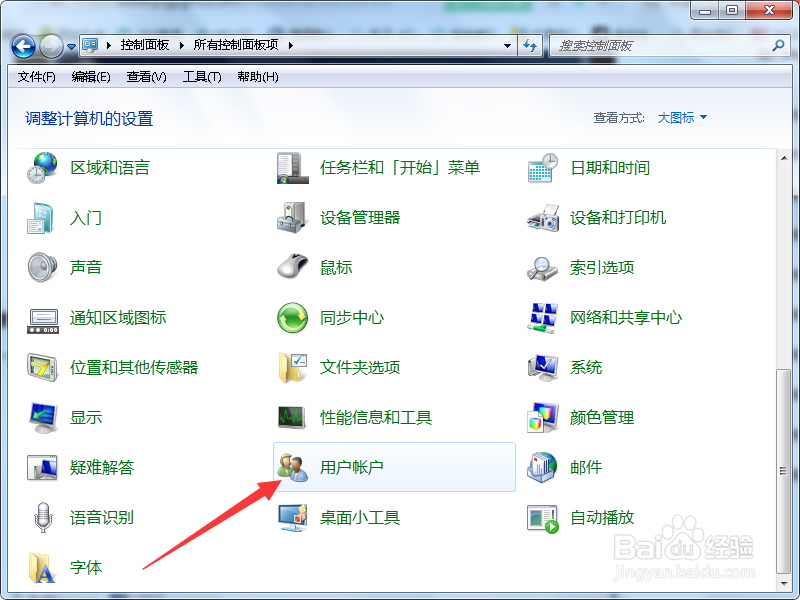This screenshot has height=600, width=800.
Task: Open the 入门 icon
Action: (41, 218)
